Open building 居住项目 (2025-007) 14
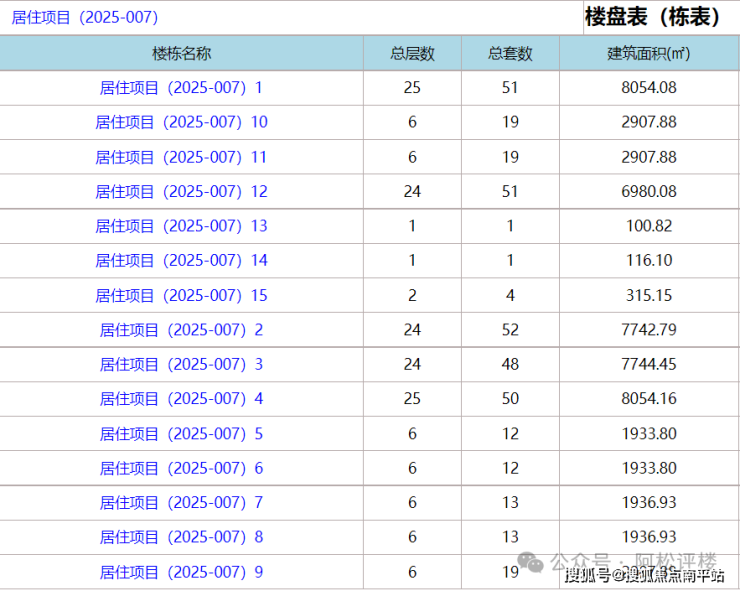 click(x=181, y=260)
